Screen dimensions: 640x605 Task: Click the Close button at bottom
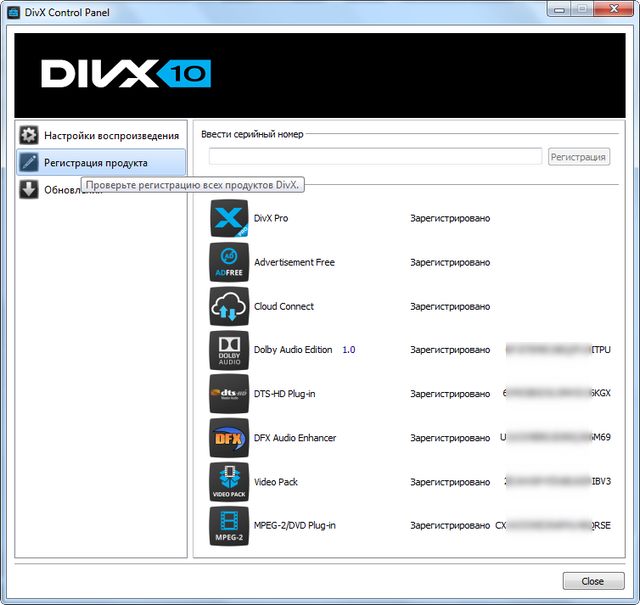[592, 581]
